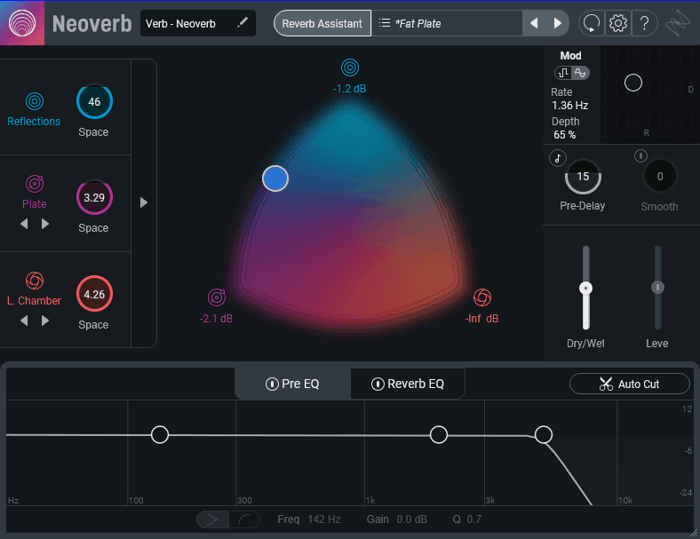Image resolution: width=700 pixels, height=539 pixels.
Task: Select the low-shelf filter shape button
Action: coord(244,519)
